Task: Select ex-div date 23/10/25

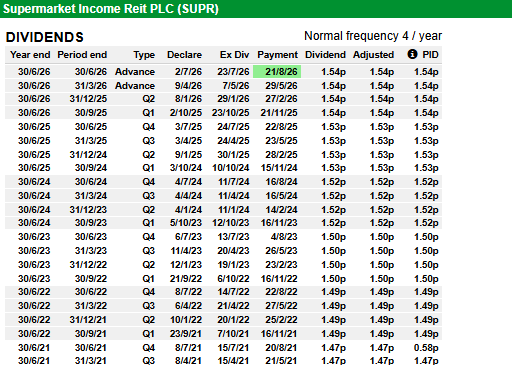Action: coord(231,113)
